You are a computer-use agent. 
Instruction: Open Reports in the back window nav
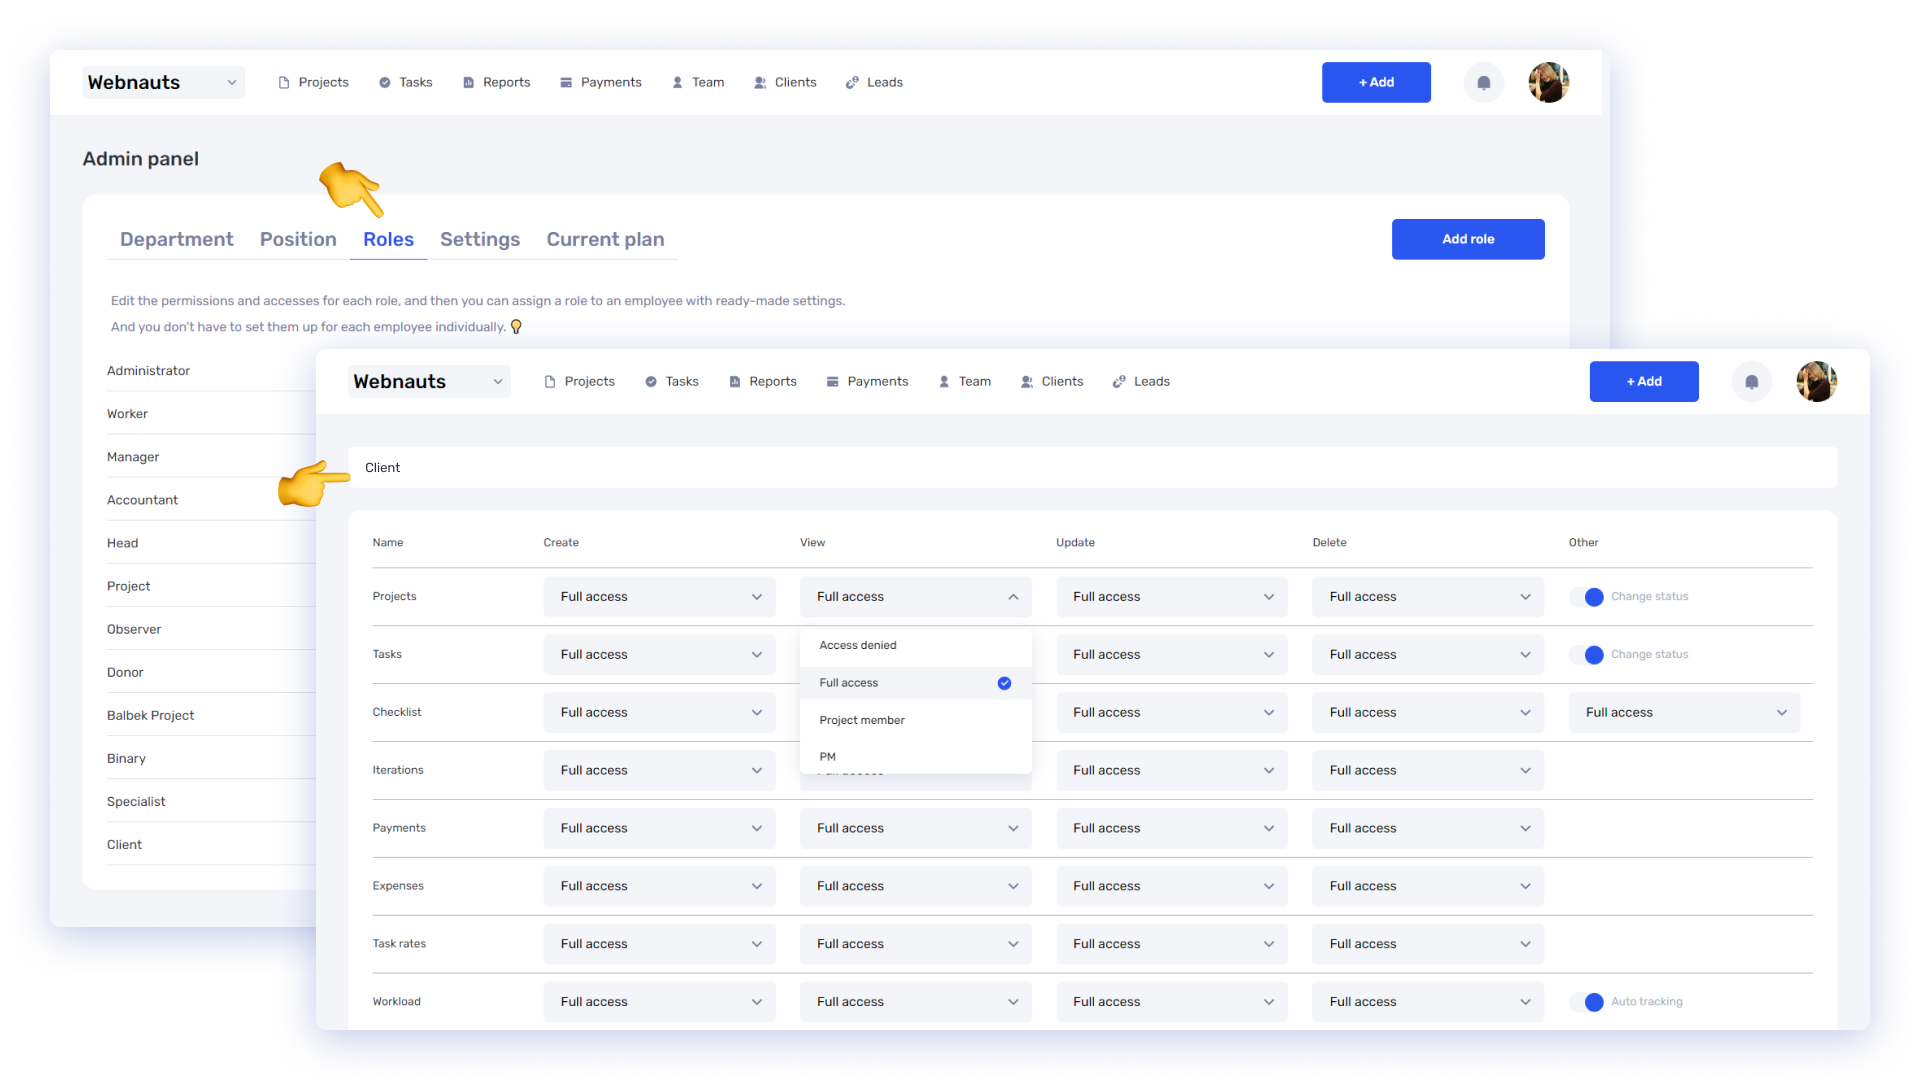coord(496,82)
